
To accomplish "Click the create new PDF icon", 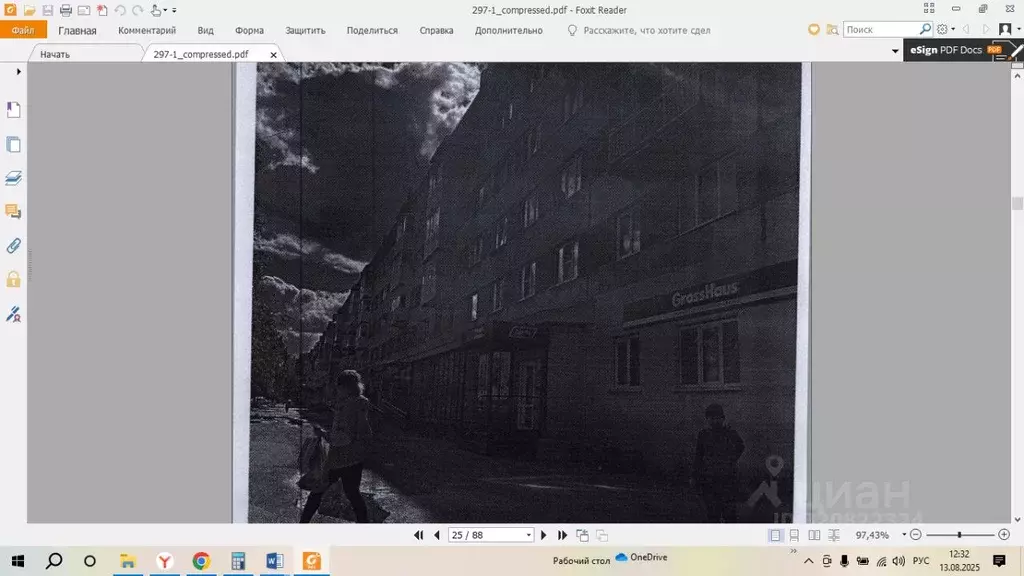I will click(102, 10).
